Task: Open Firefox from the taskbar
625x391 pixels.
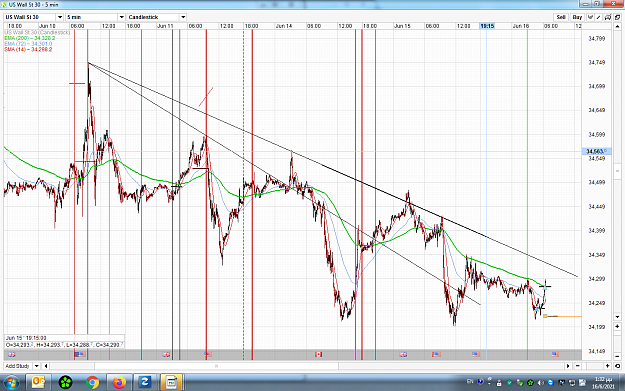Action: 119,383
